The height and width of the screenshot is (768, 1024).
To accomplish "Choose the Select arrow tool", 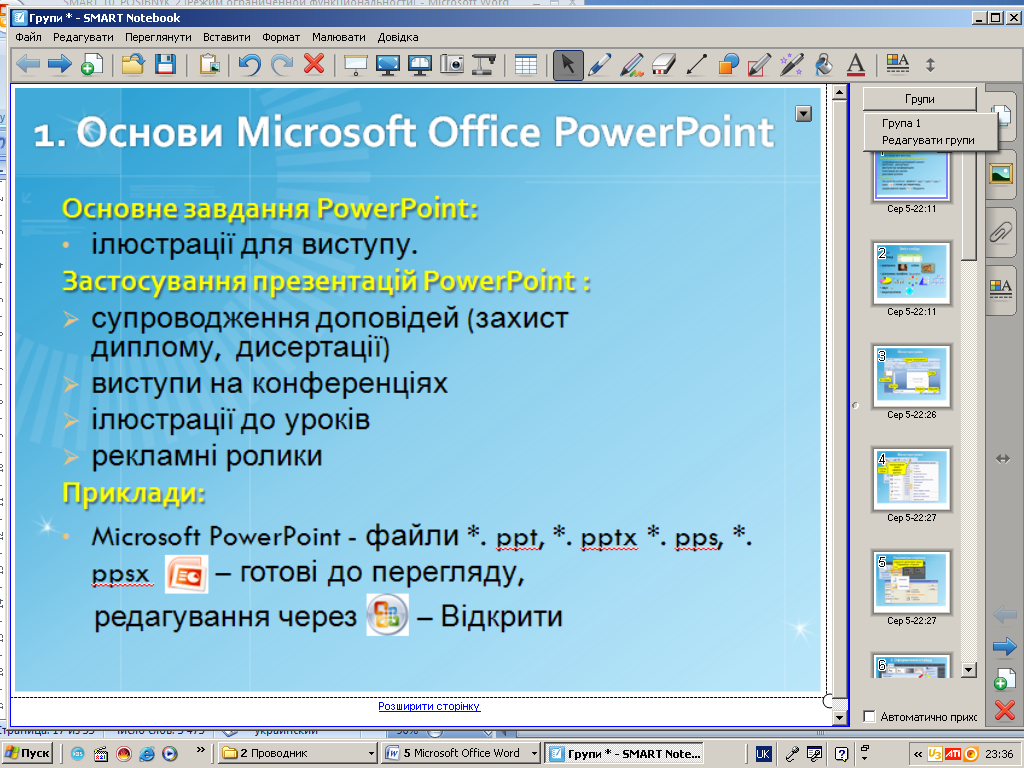I will [x=568, y=65].
